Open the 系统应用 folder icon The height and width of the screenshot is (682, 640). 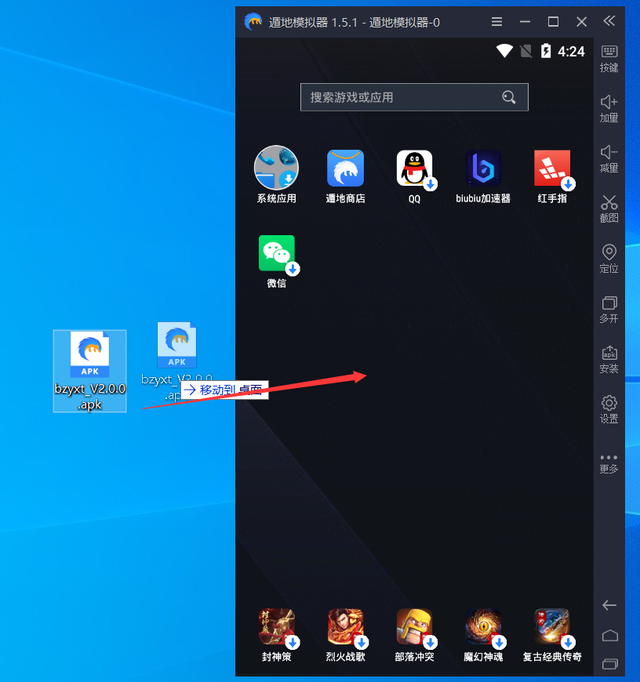(276, 168)
